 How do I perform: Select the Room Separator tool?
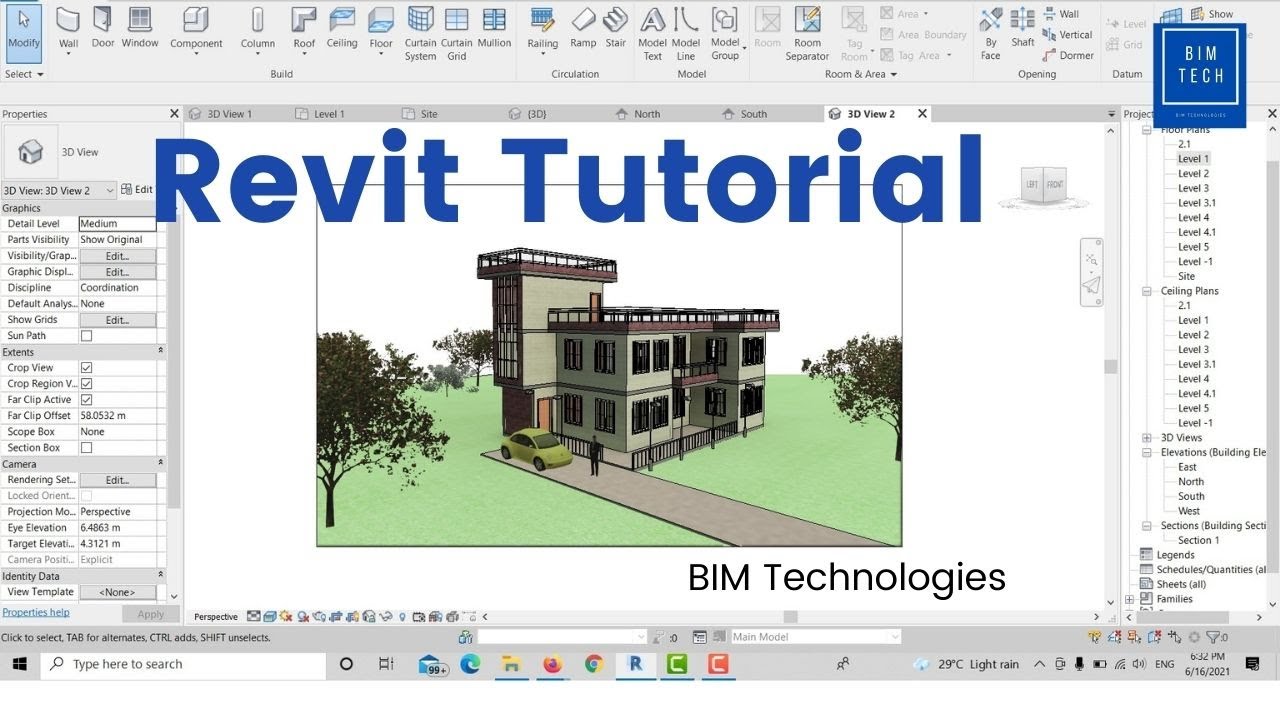(807, 33)
